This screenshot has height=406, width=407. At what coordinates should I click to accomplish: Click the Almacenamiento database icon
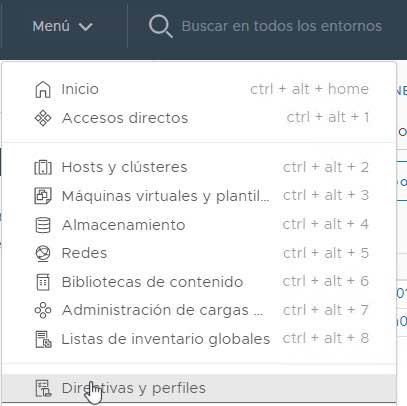click(x=43, y=225)
